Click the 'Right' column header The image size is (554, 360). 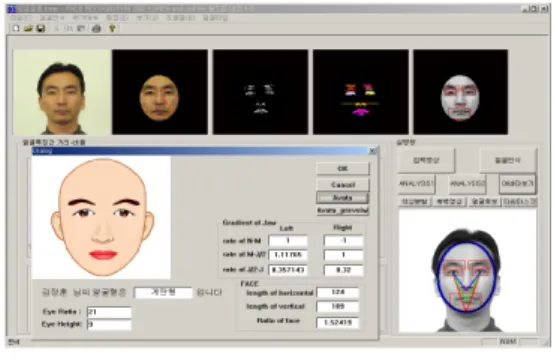coord(343,228)
